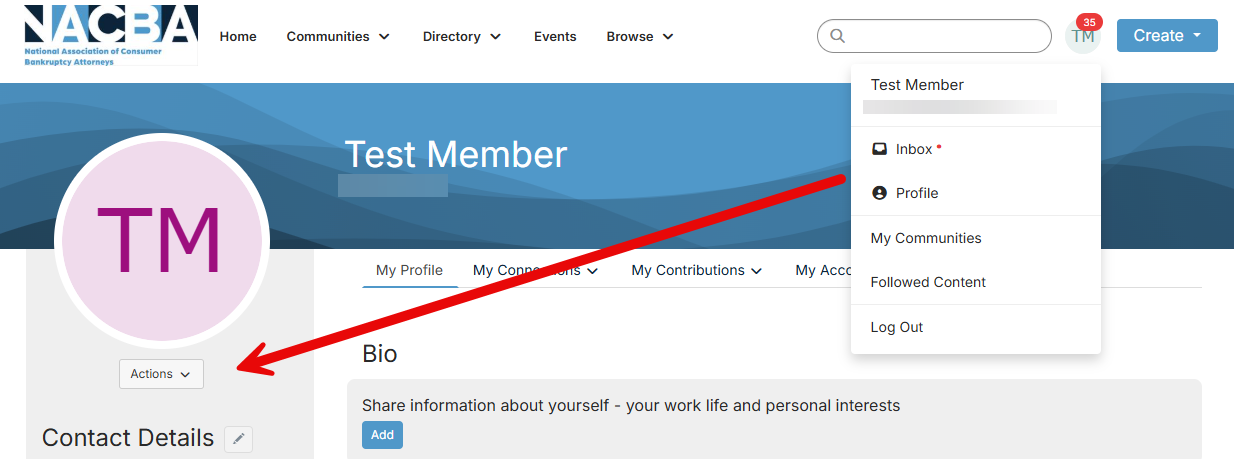Viewport: 1234px width, 459px height.
Task: Go to the Home page link
Action: (238, 36)
